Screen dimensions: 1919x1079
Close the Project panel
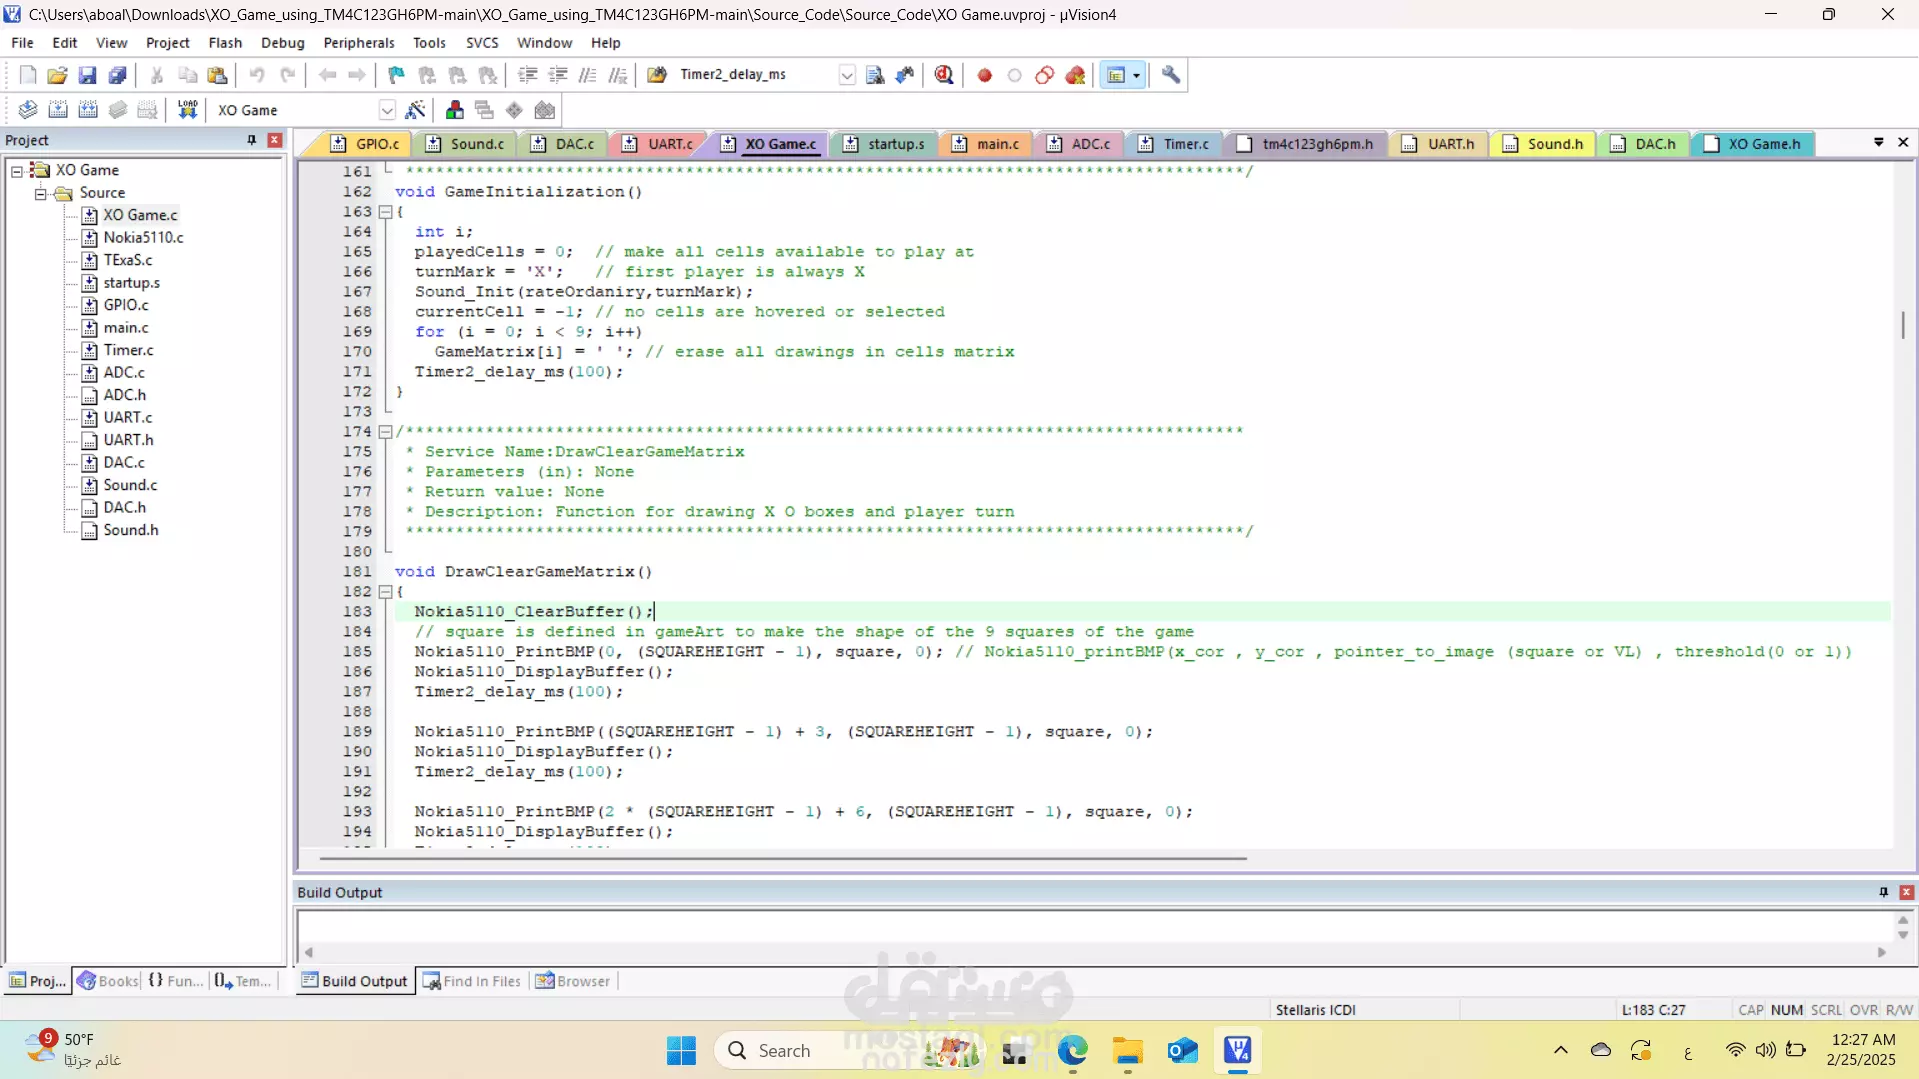coord(275,140)
